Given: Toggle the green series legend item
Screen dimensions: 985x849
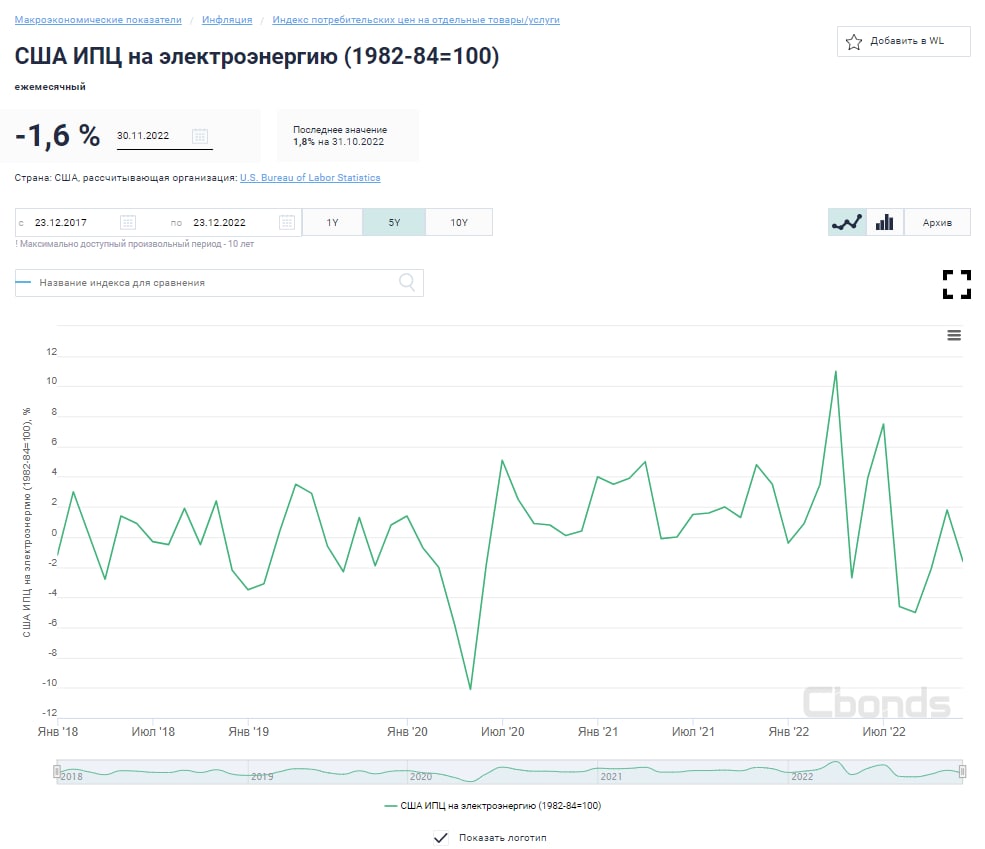Looking at the screenshot, I should pos(492,805).
